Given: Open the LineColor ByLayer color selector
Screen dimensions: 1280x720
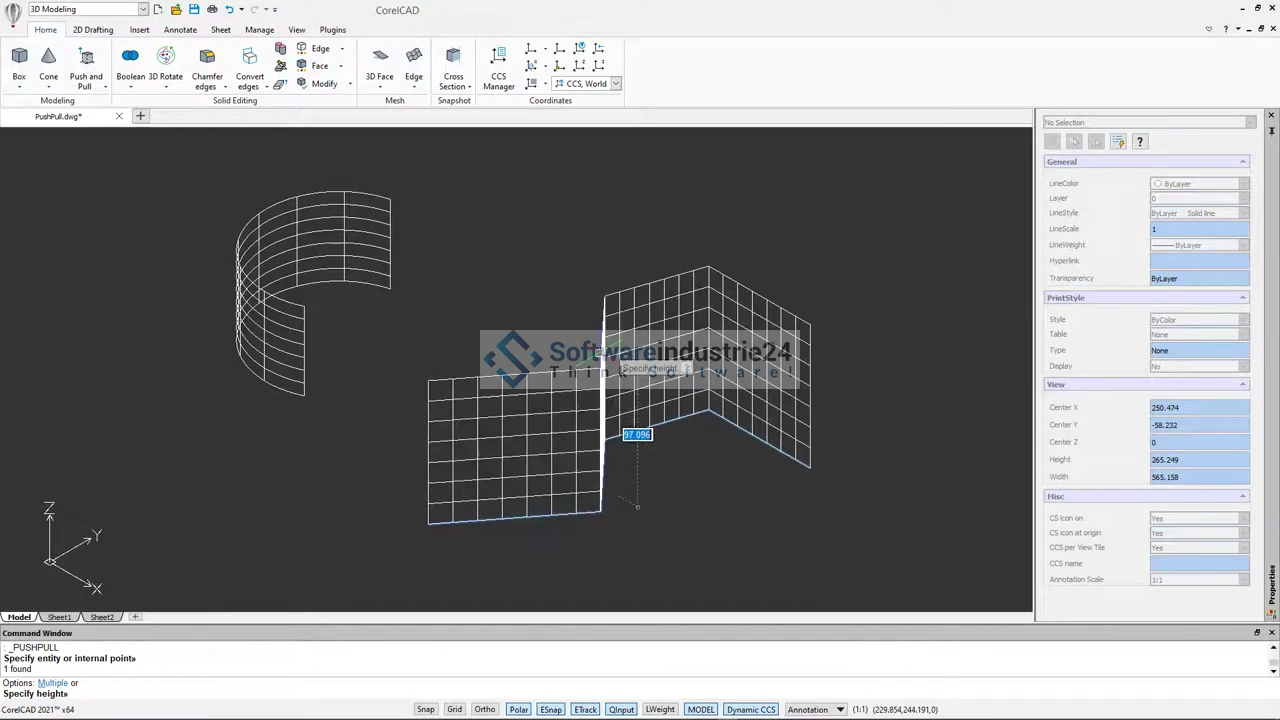Looking at the screenshot, I should click(1199, 184).
